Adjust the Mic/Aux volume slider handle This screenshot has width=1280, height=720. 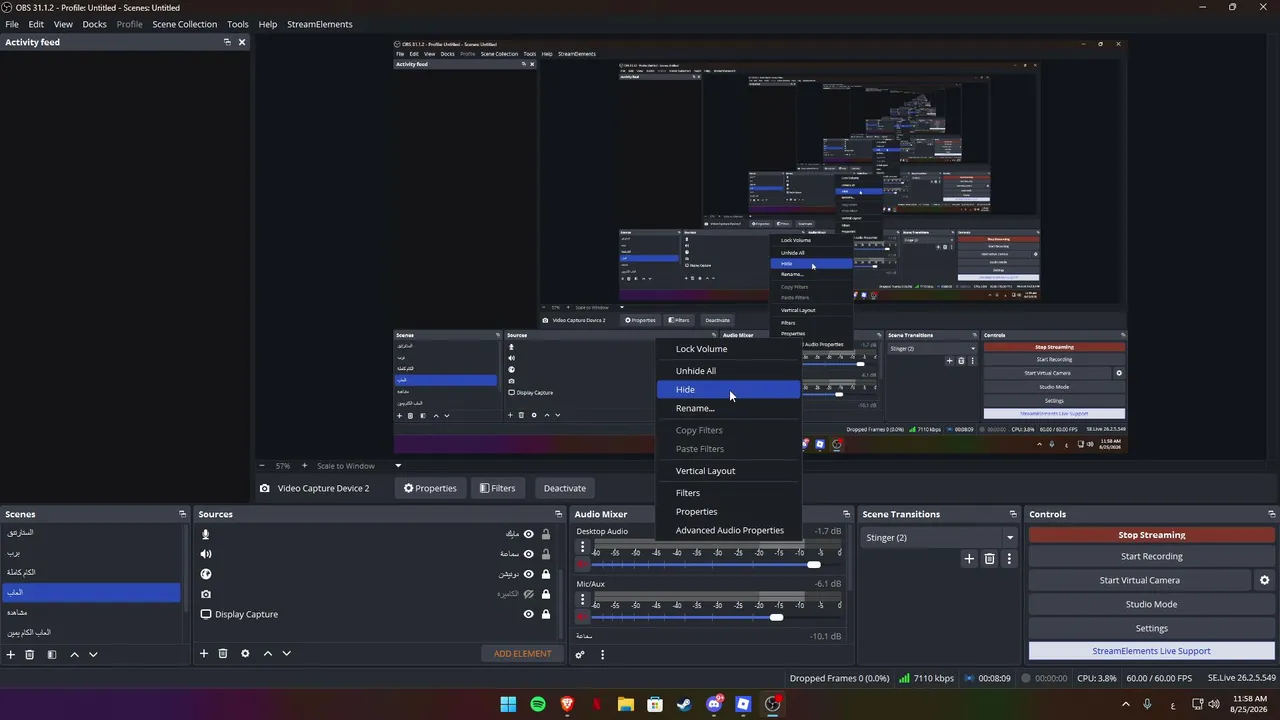776,618
